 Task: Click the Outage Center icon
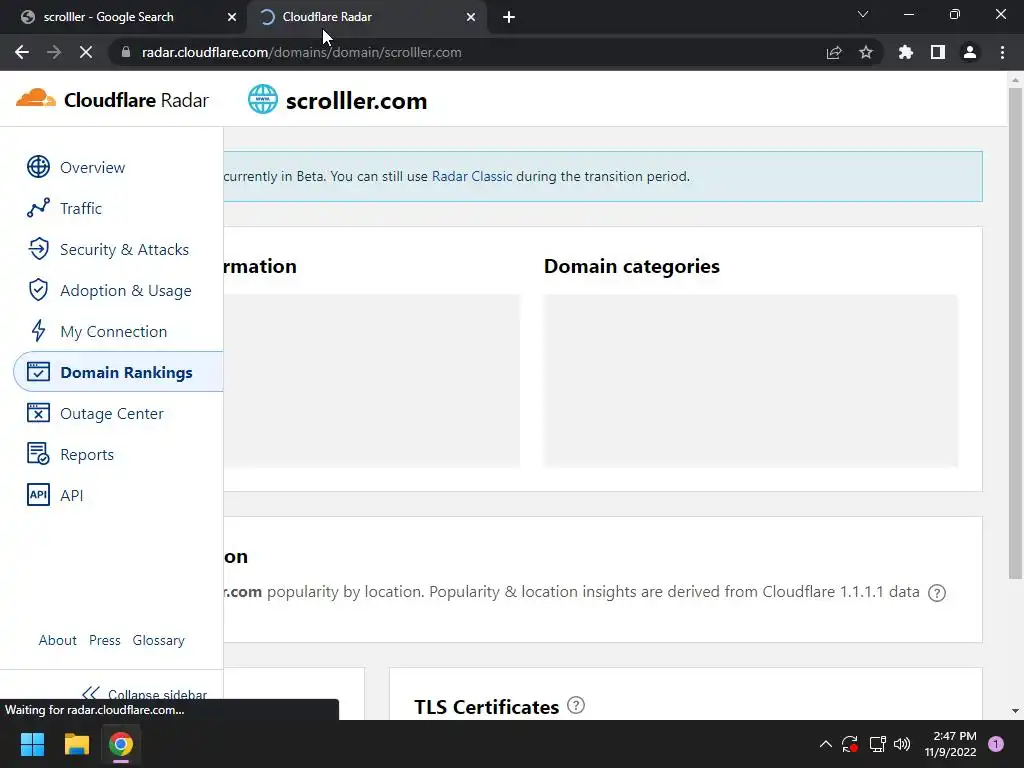(38, 413)
